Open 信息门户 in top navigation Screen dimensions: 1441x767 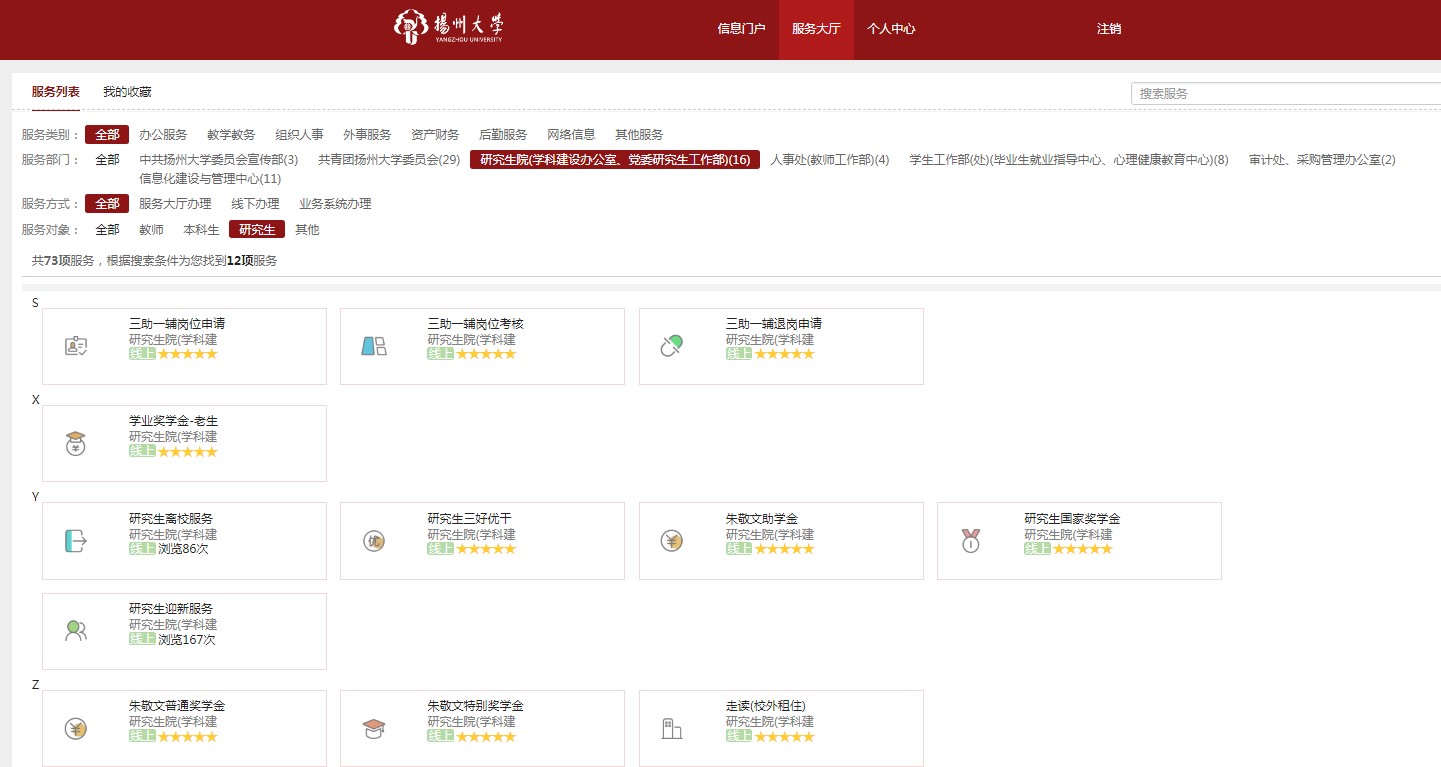[741, 29]
